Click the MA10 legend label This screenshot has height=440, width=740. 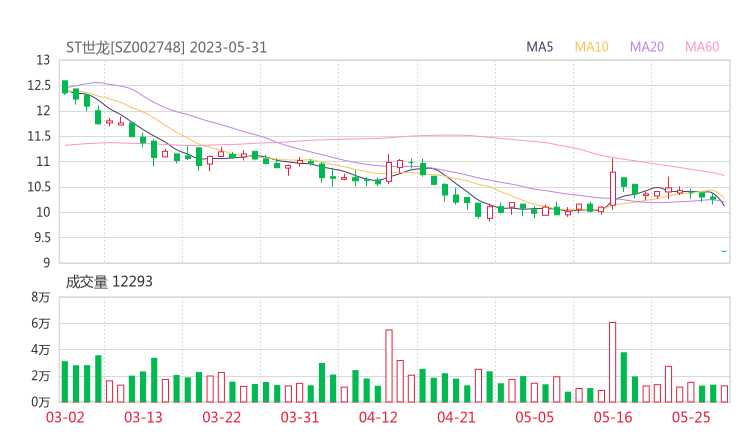tap(591, 47)
